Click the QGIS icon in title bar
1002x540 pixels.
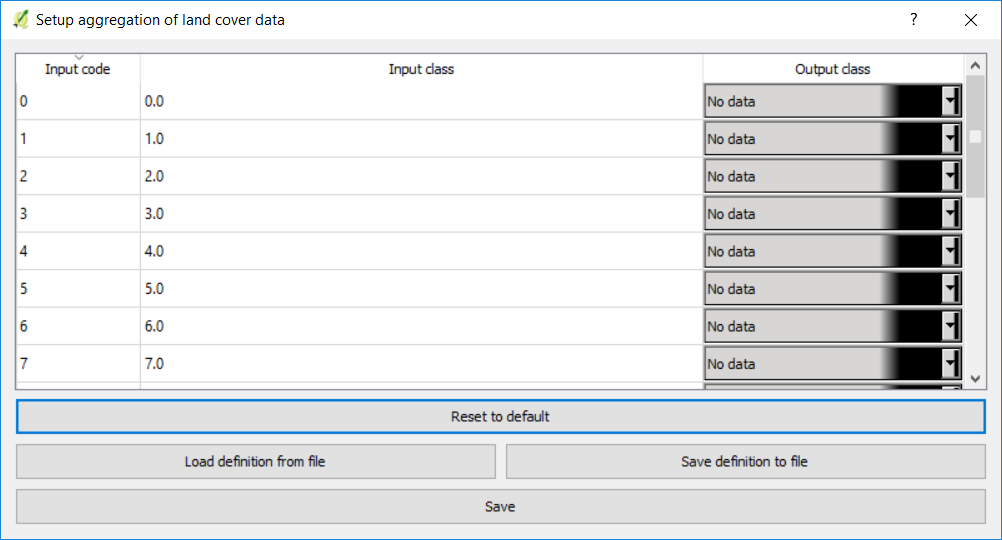(20, 19)
